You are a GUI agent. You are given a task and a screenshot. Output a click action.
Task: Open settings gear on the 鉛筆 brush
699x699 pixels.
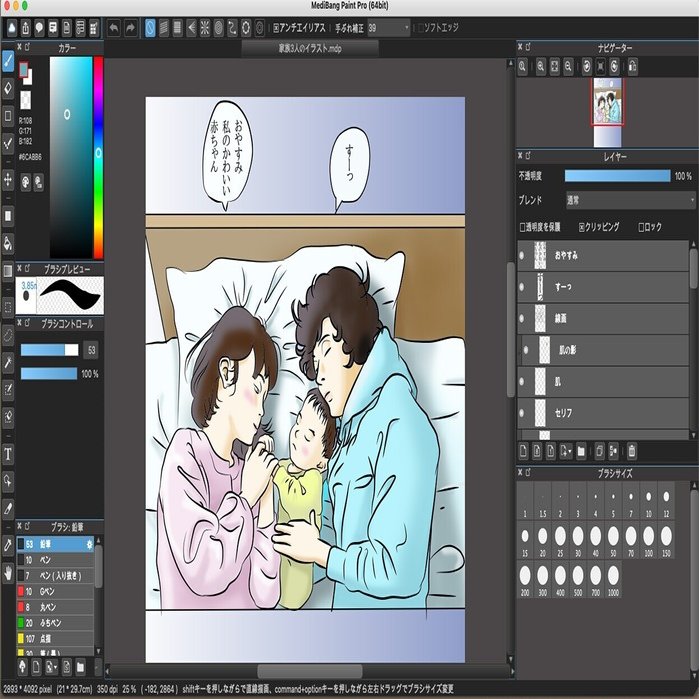tap(89, 544)
